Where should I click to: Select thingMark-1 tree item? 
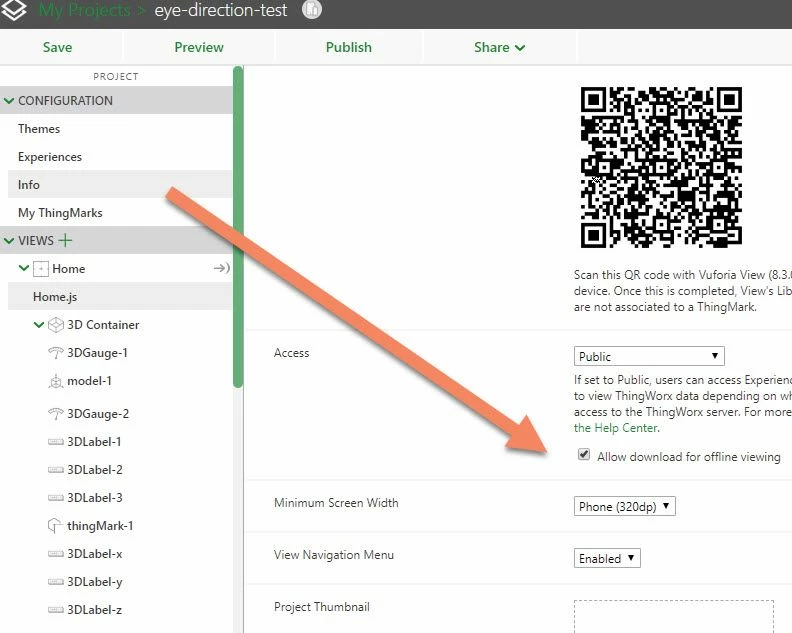click(x=100, y=526)
